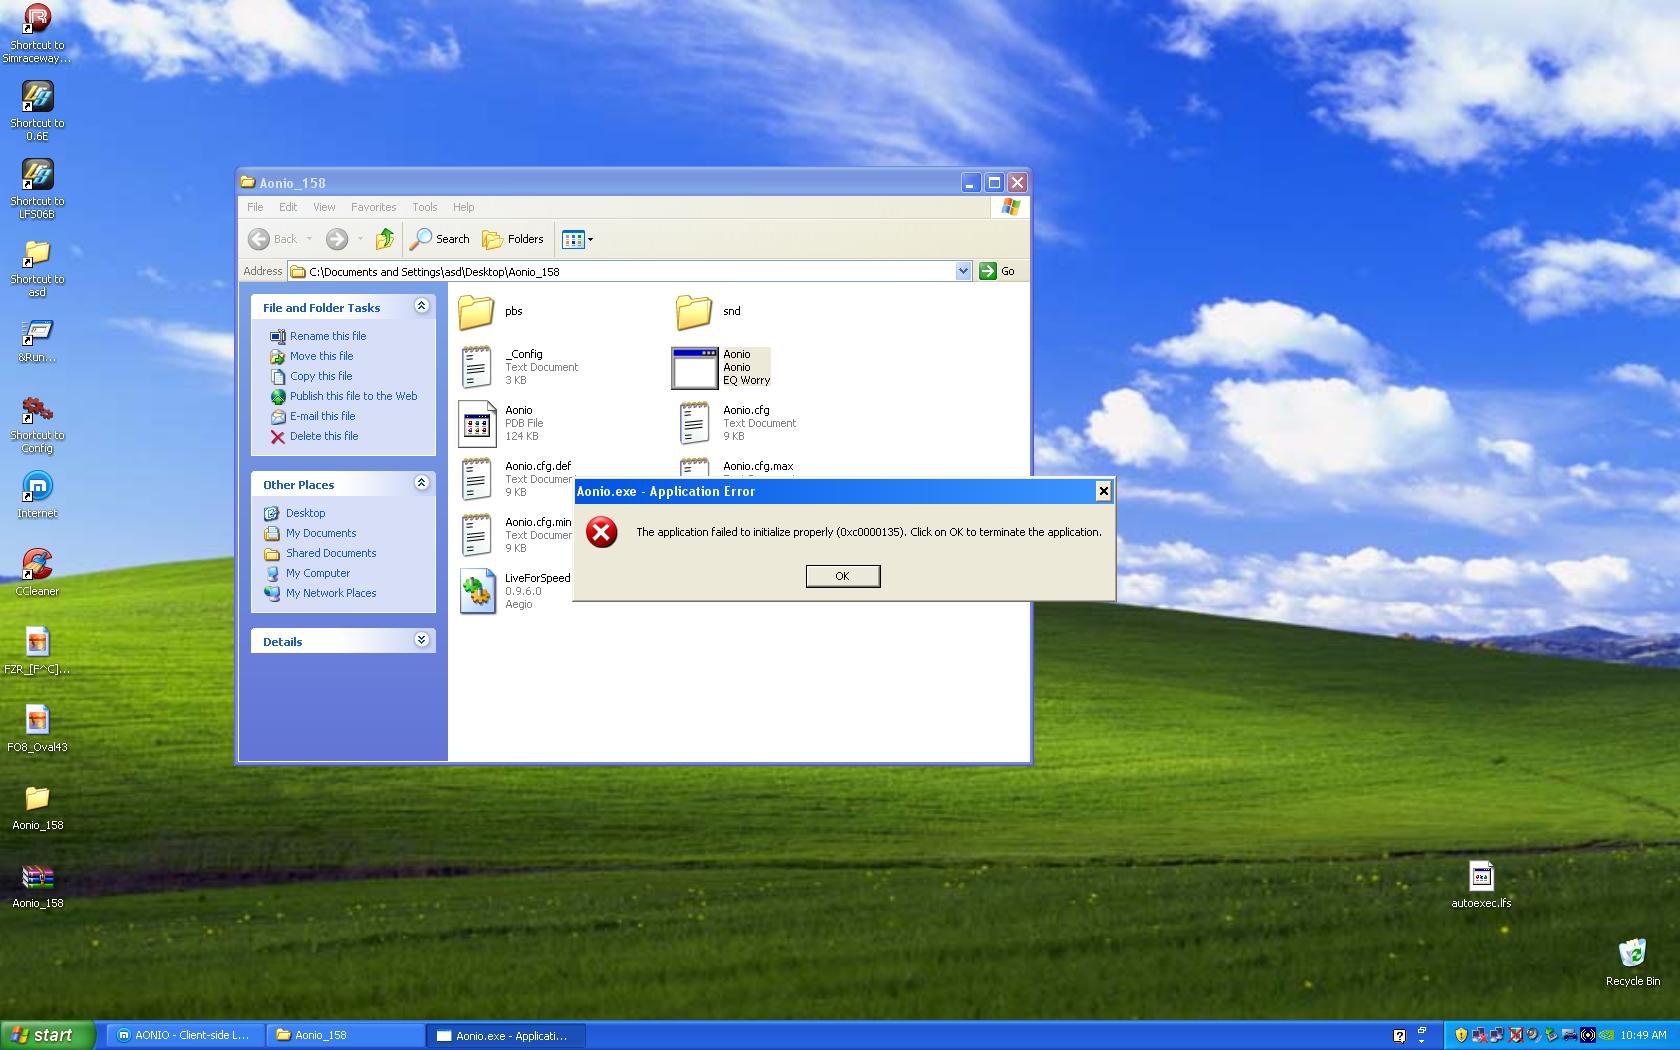Select the &Run... desktop shortcut
Viewport: 1680px width, 1050px height.
point(37,340)
